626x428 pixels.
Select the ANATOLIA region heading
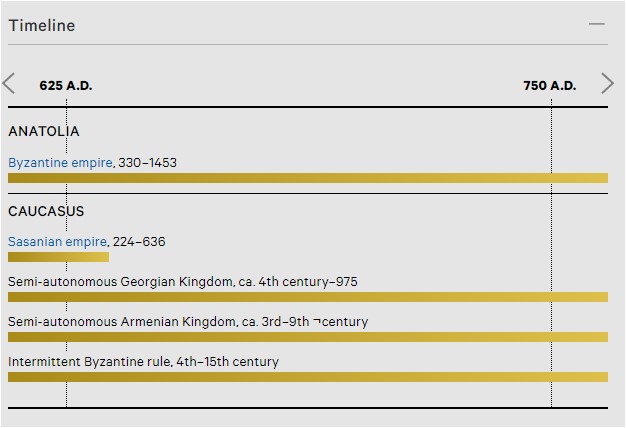(44, 131)
